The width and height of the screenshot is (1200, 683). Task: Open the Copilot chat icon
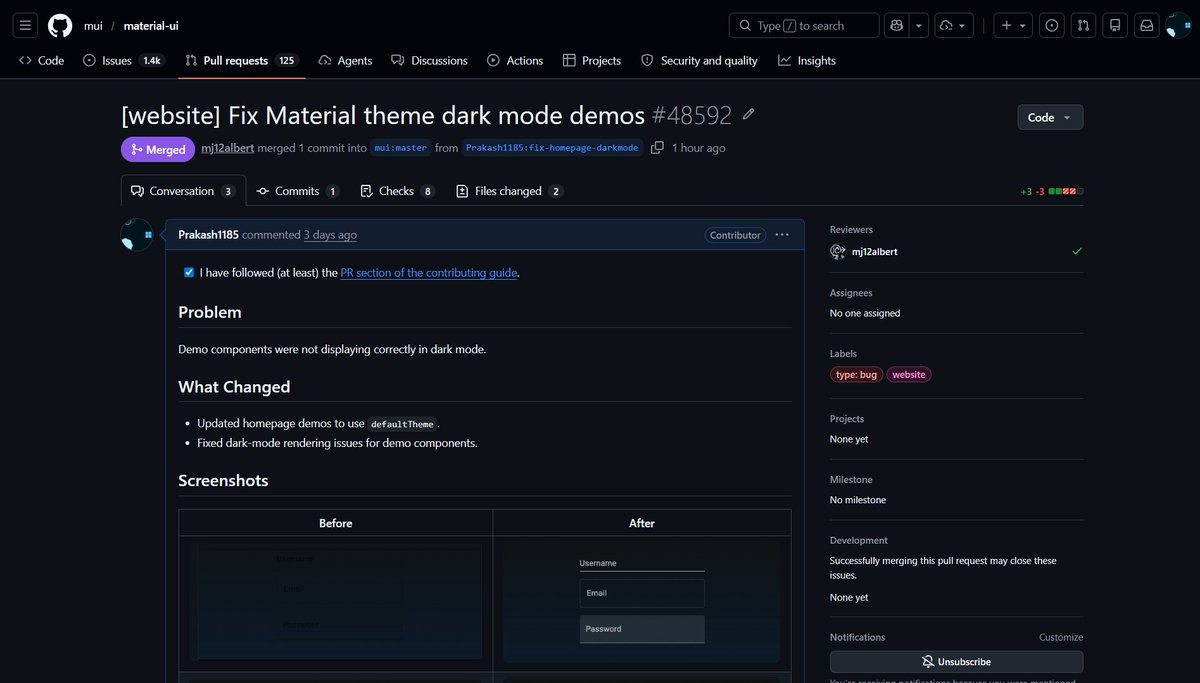897,26
